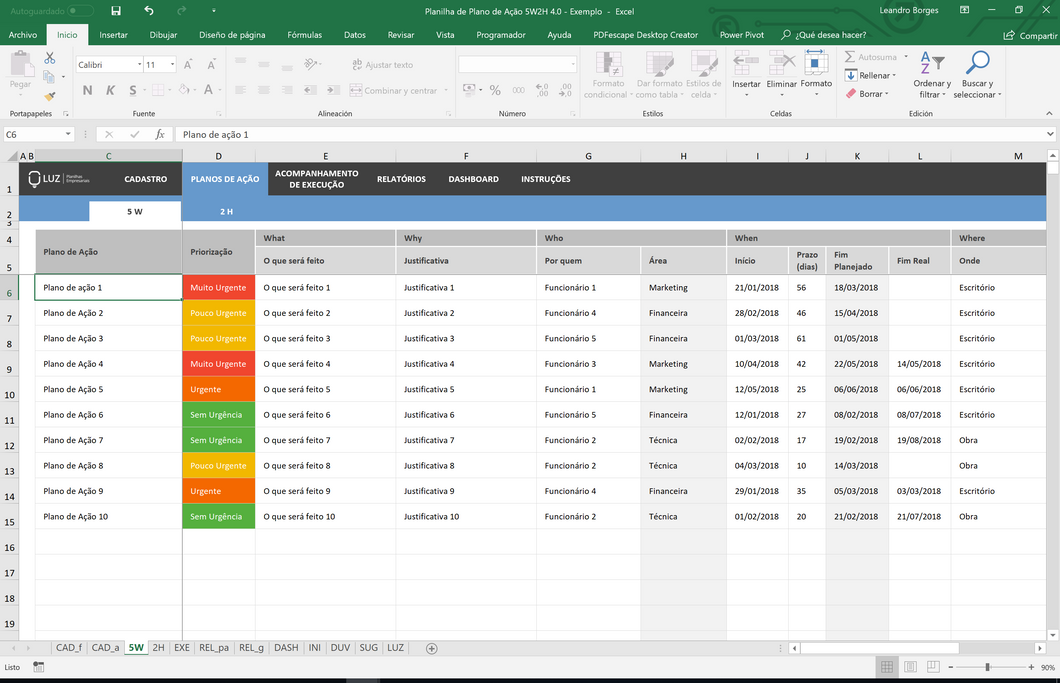Open the Vista ribbon tab
The width and height of the screenshot is (1060, 683).
(x=445, y=34)
